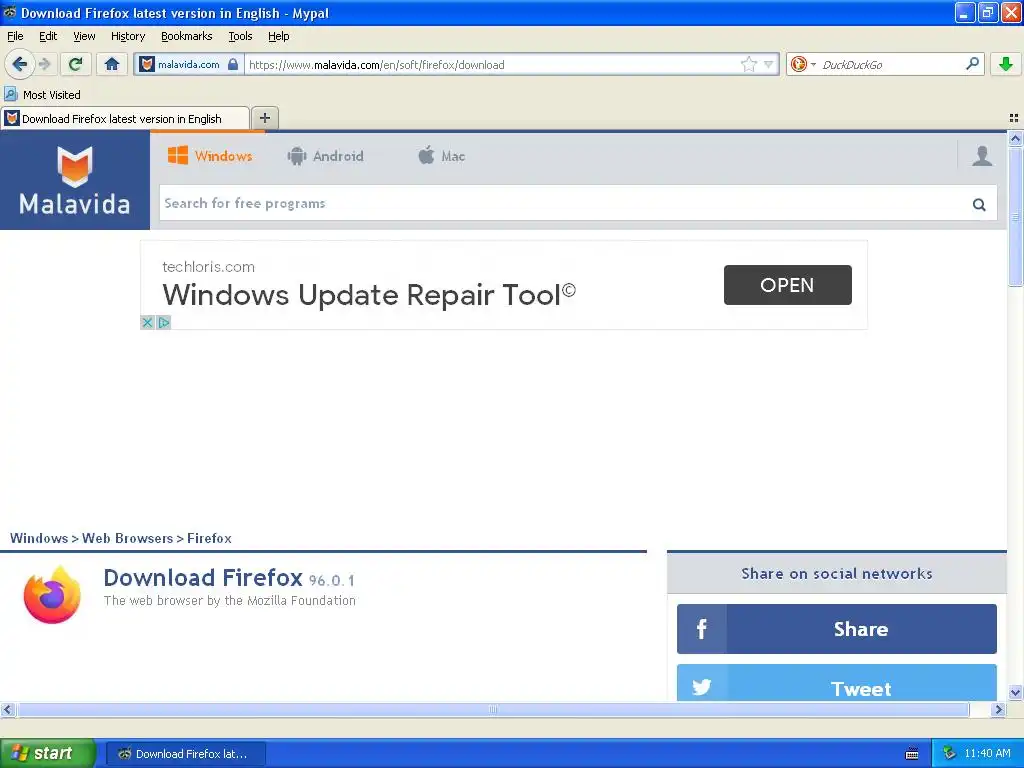Switch to the Windows platform tab

pos(210,156)
